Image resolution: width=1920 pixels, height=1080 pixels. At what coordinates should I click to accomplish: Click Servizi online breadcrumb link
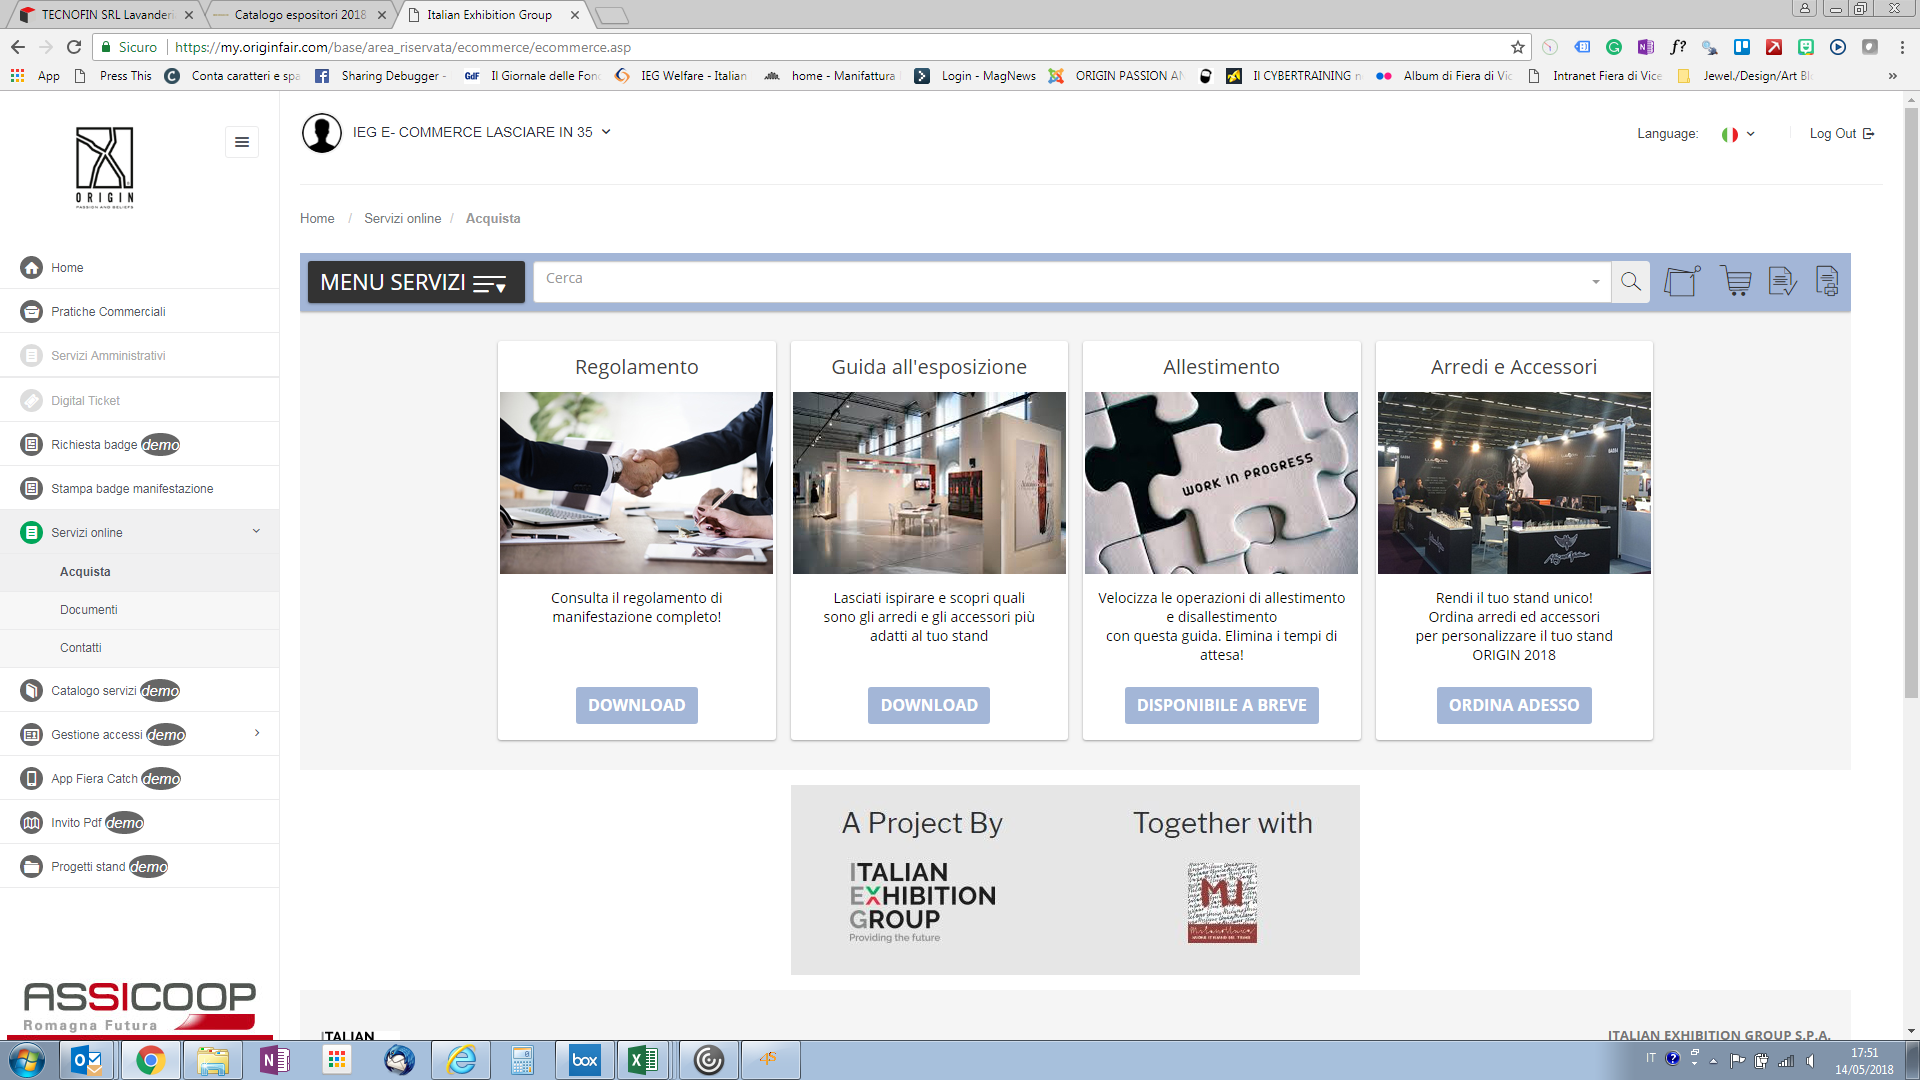[402, 218]
